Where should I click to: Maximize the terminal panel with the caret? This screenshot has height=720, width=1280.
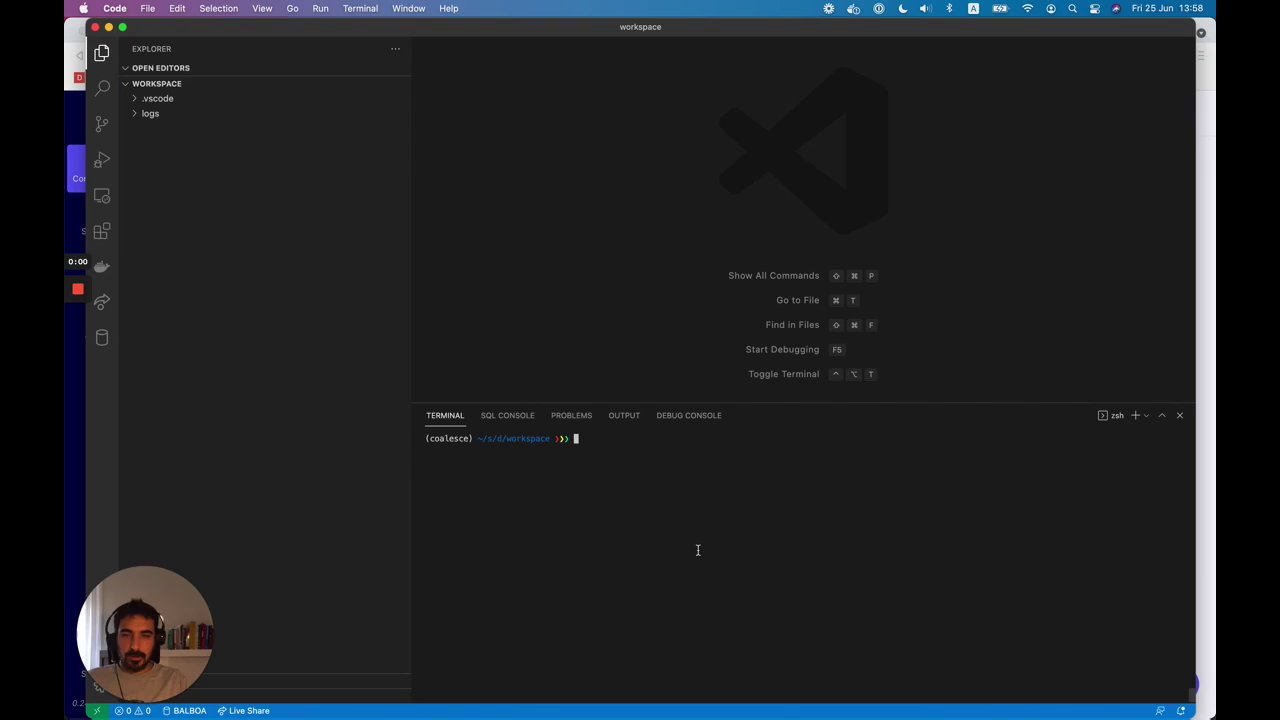click(x=1162, y=415)
